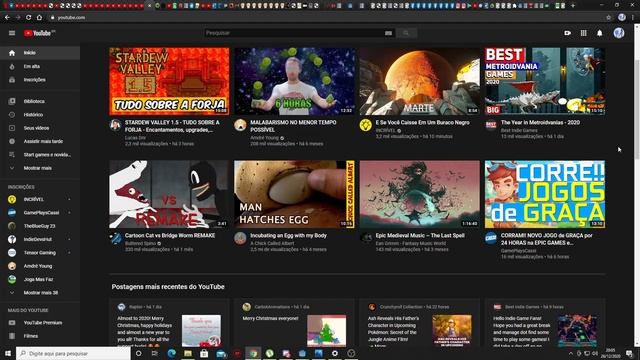Open Assistir mais tarde playlist

tap(40, 141)
